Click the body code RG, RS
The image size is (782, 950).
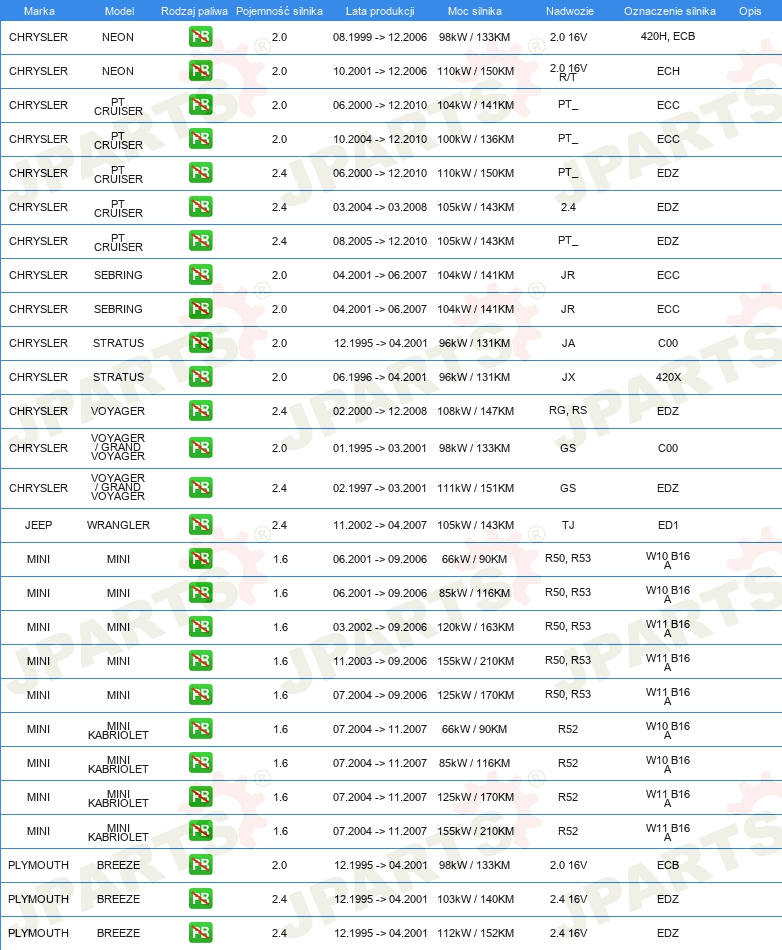(568, 410)
